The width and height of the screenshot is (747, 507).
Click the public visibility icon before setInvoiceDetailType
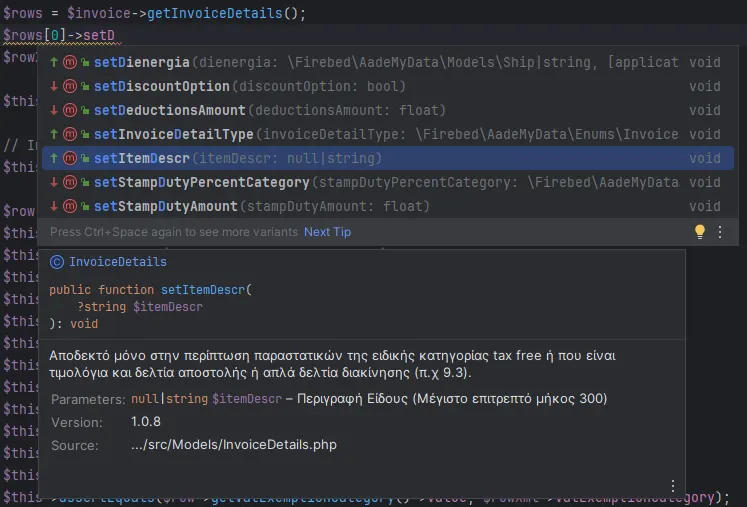[85, 135]
